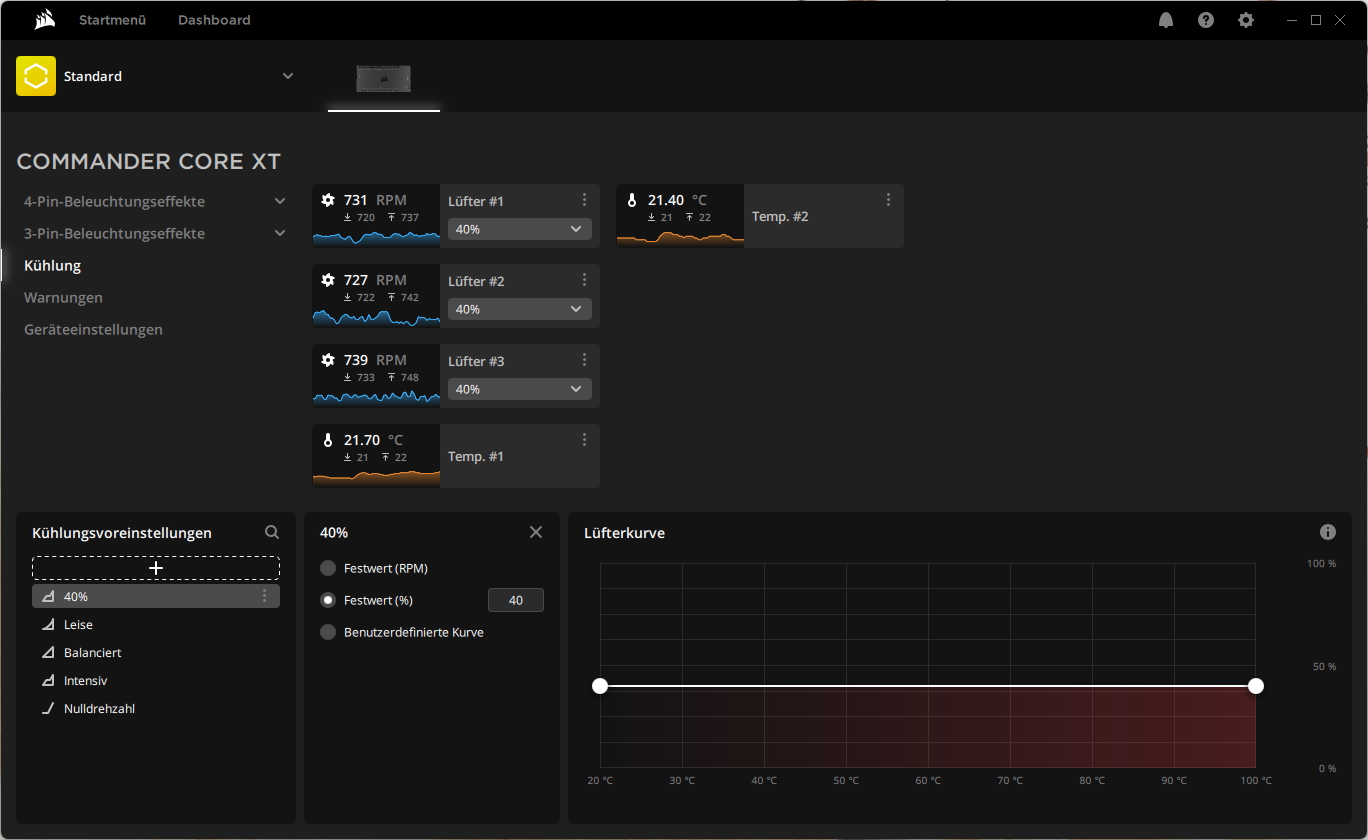
Task: Click the Intensiv preset curve icon
Action: (x=48, y=680)
